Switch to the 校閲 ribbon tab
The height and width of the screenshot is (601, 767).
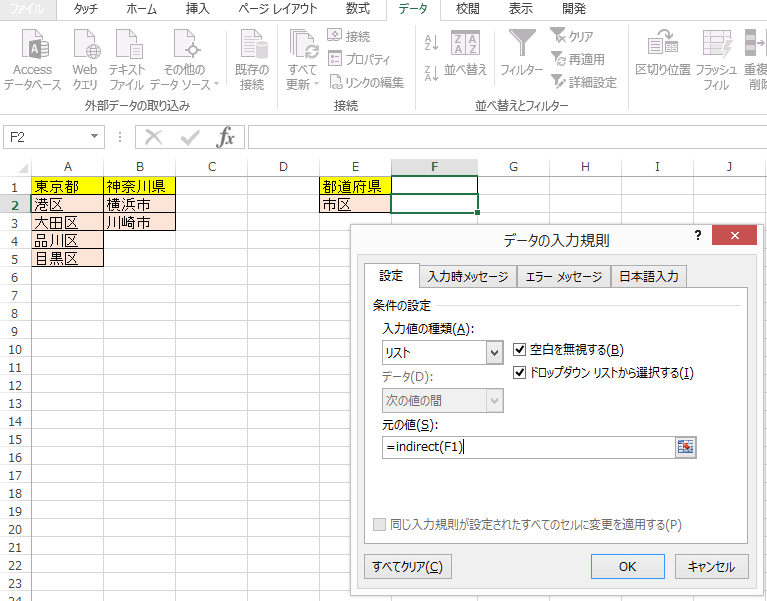(x=467, y=9)
